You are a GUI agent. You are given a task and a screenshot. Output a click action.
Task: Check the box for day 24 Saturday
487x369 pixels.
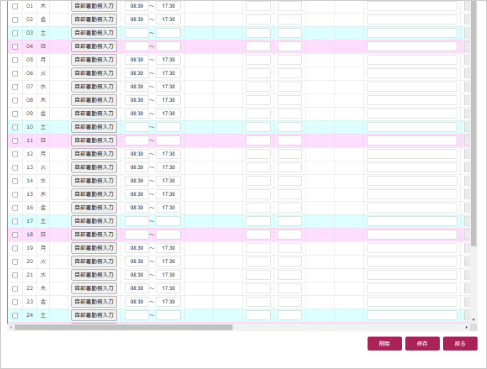[15, 315]
